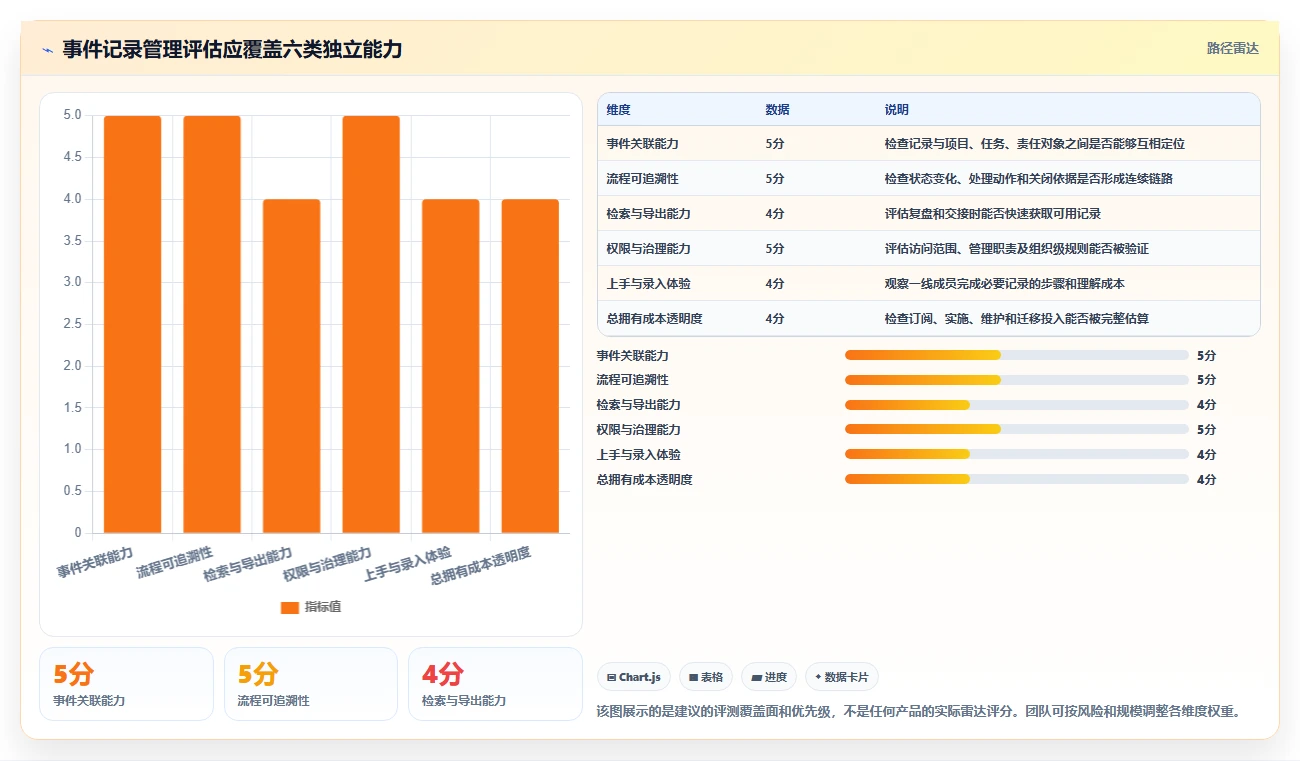Click the 4分 score in the 上手与录入体验 table row

coord(775,284)
